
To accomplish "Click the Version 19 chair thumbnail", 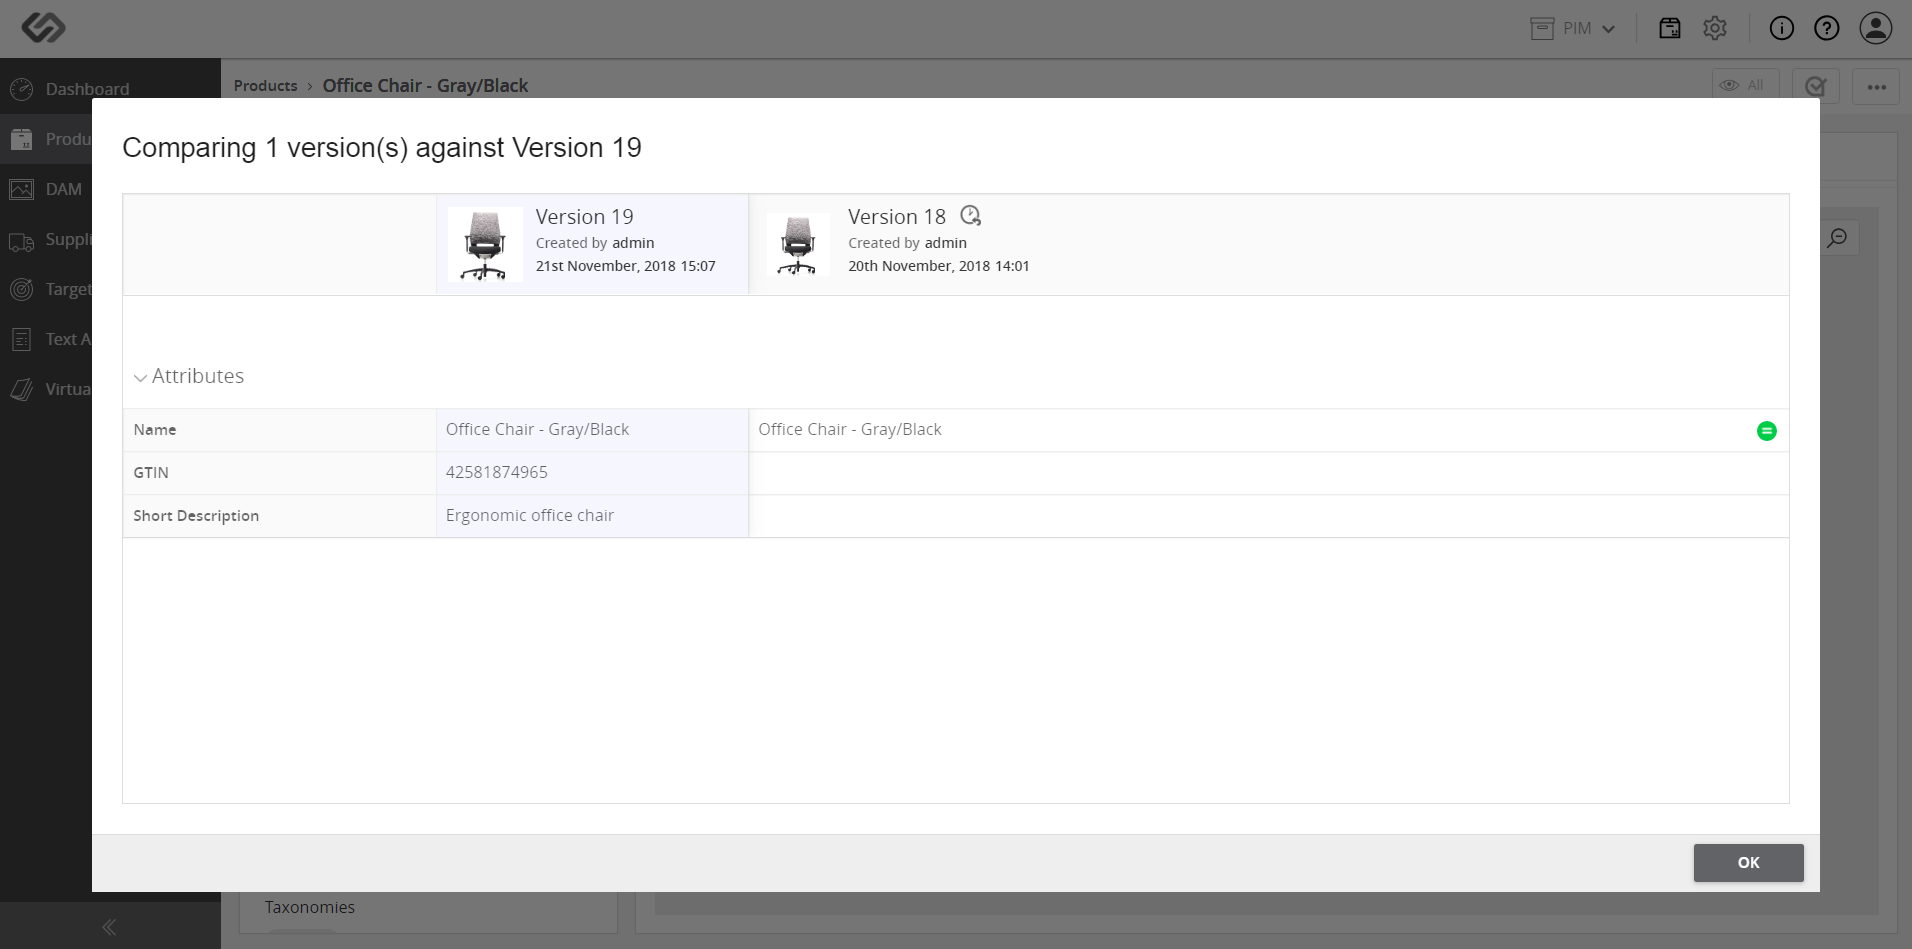I will (485, 244).
